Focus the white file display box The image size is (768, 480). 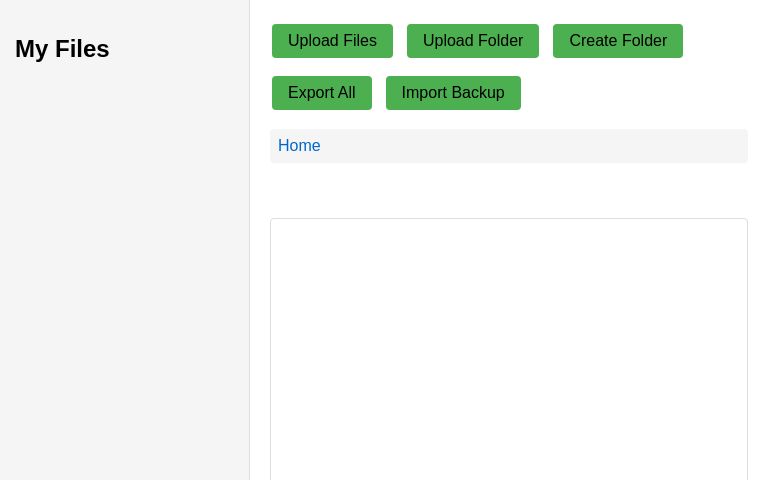508,350
